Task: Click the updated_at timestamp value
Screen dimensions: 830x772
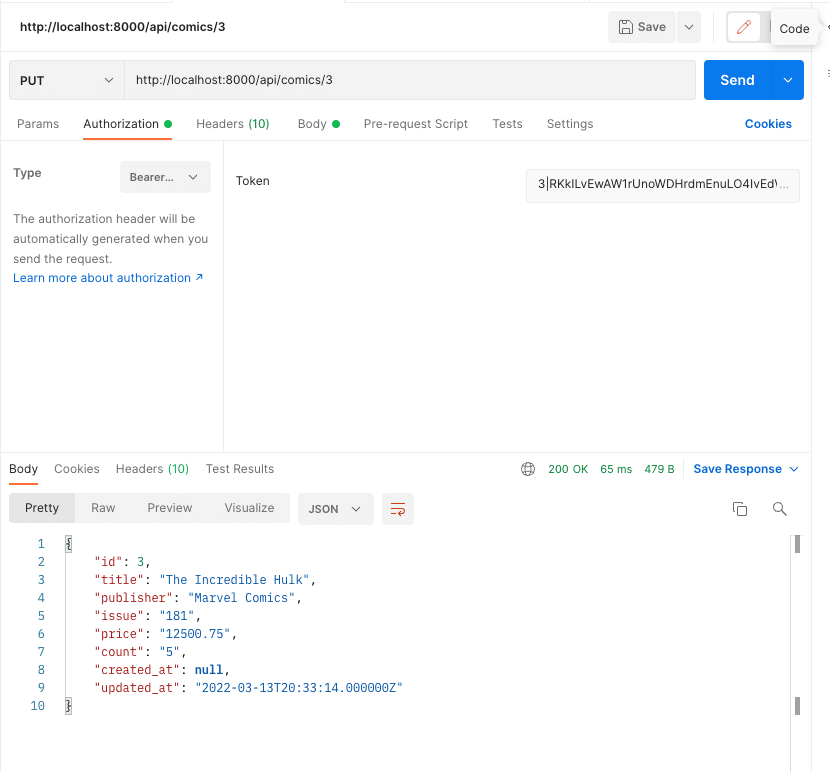Action: (299, 688)
